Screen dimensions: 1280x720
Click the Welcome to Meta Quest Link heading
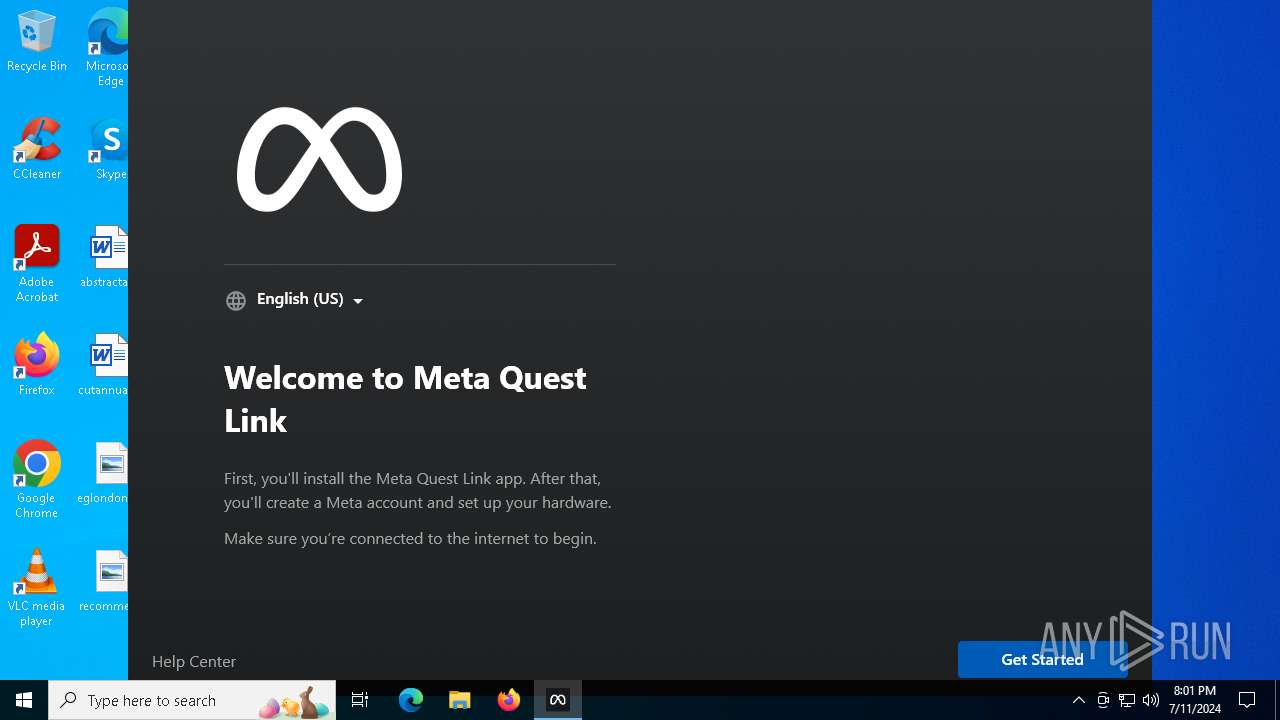(x=405, y=398)
